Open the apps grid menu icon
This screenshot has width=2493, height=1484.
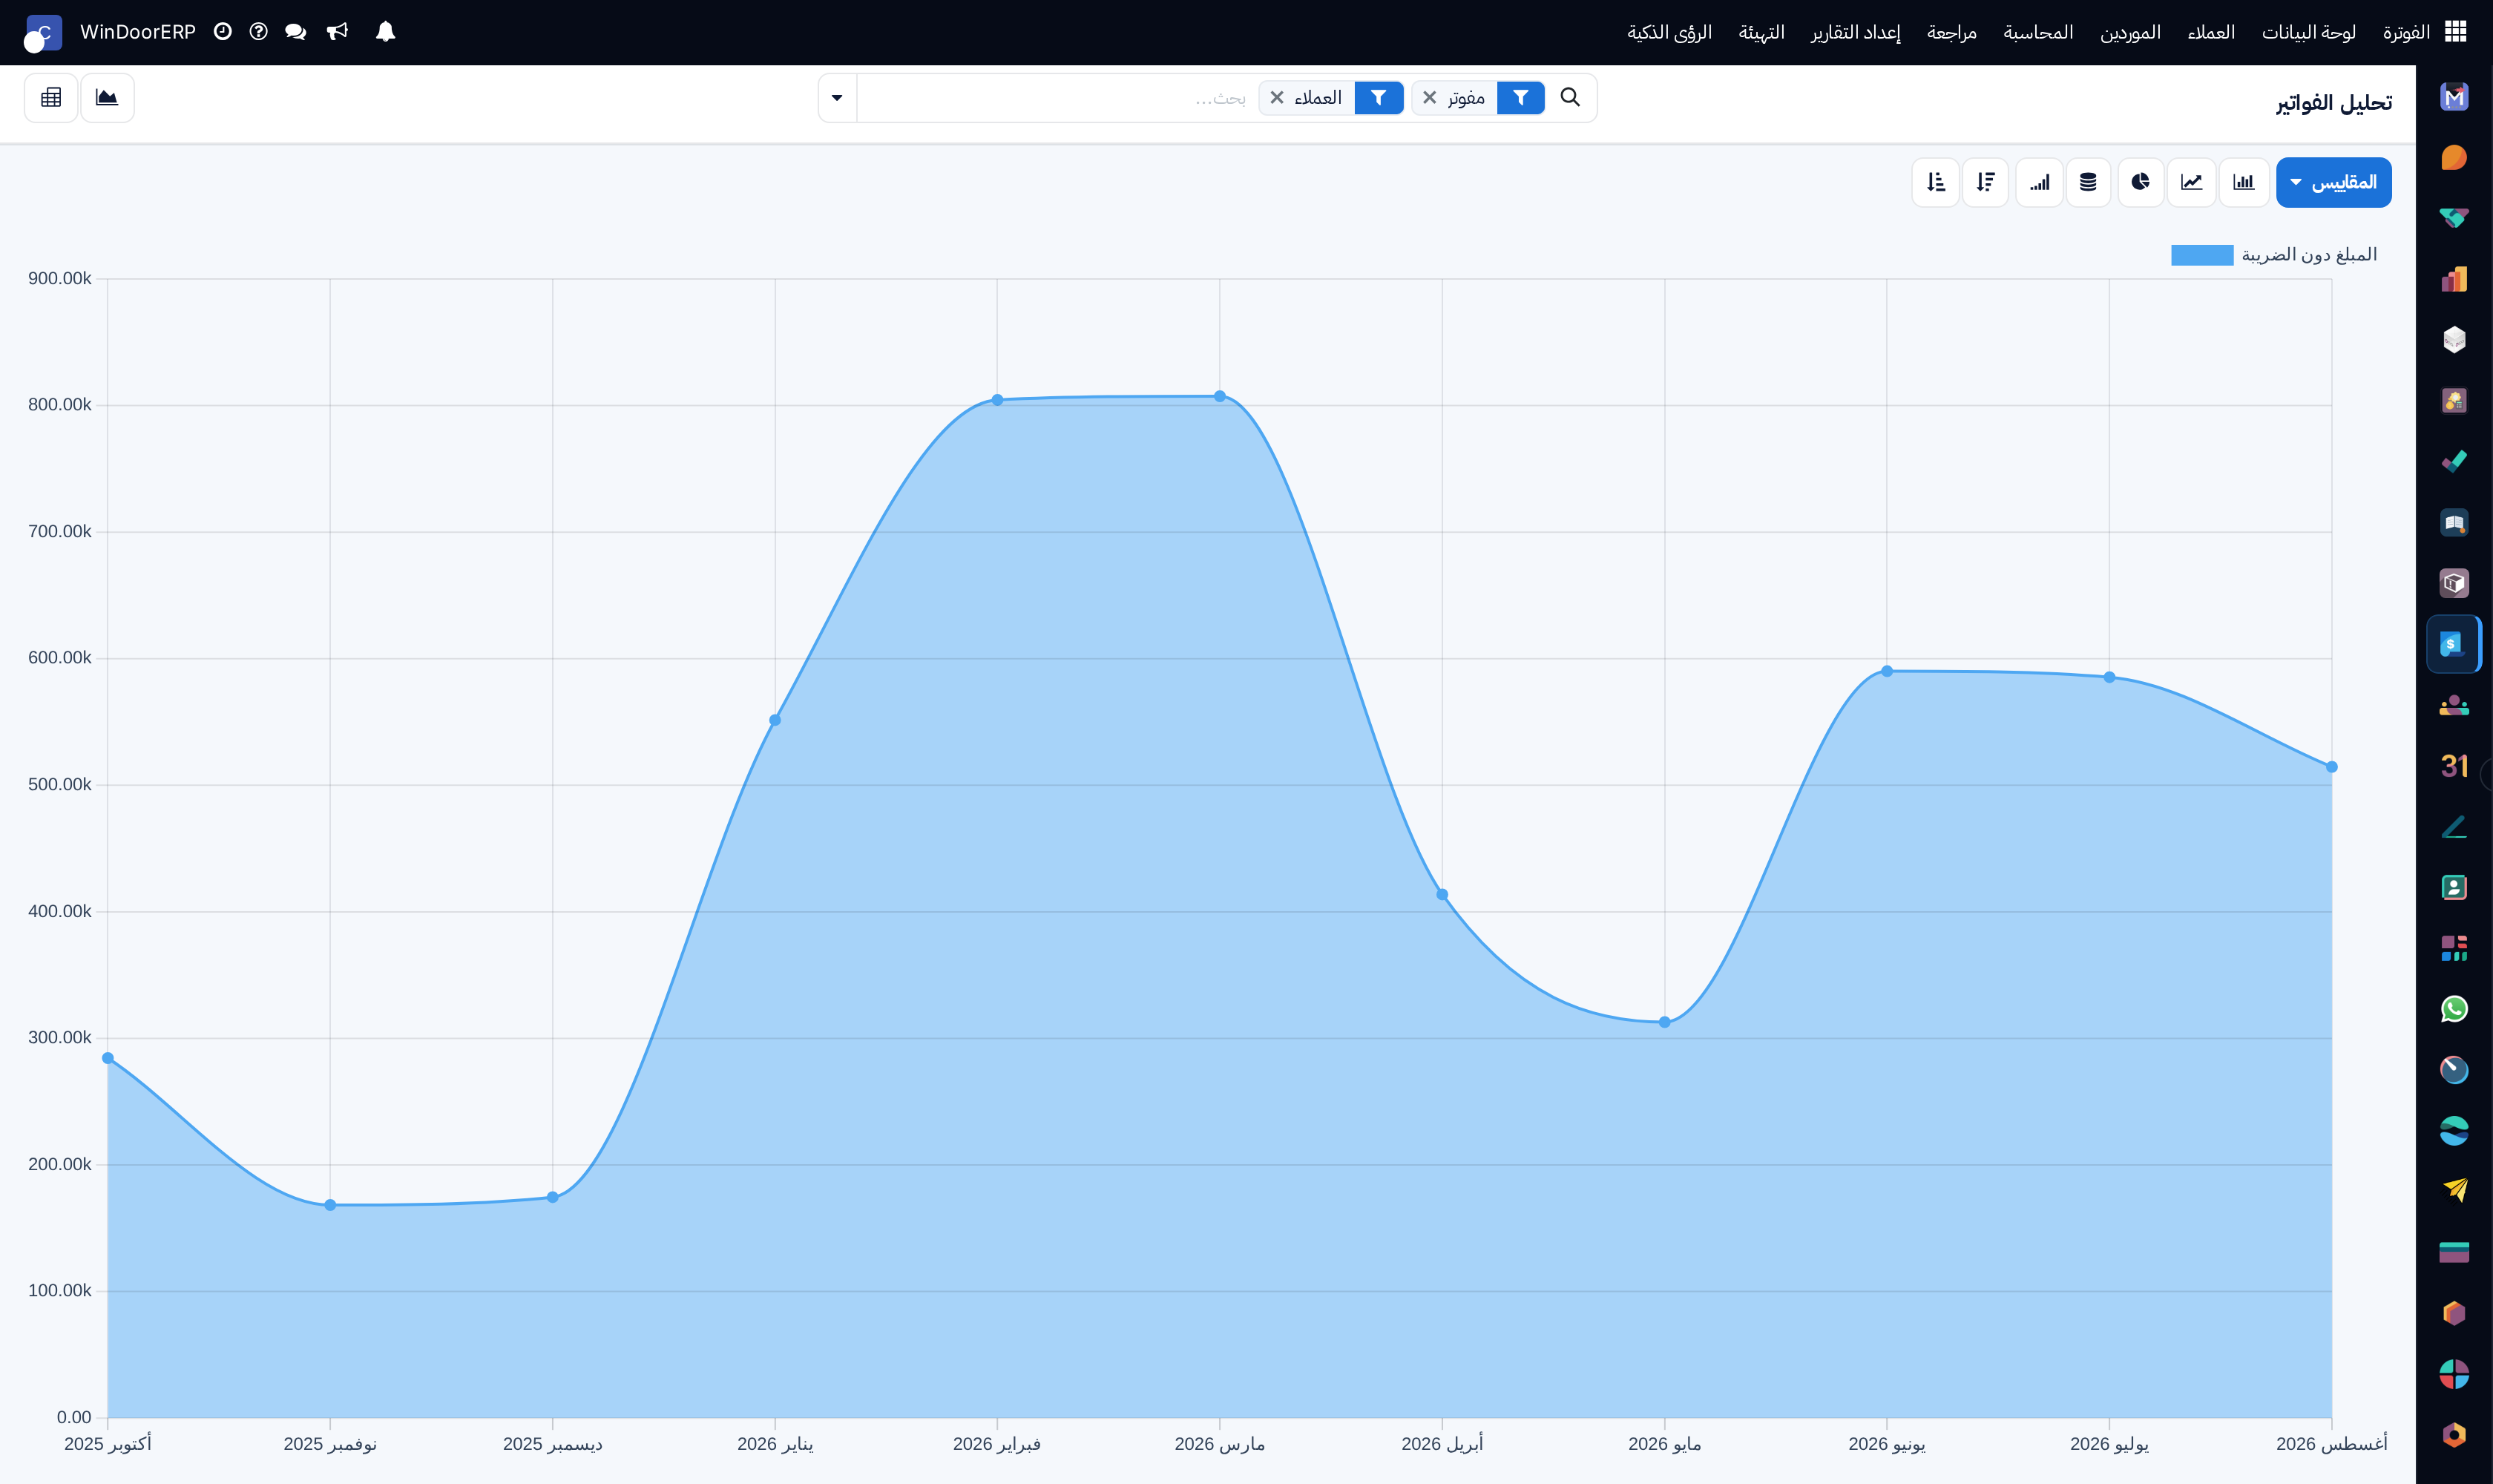pyautogui.click(x=2456, y=32)
